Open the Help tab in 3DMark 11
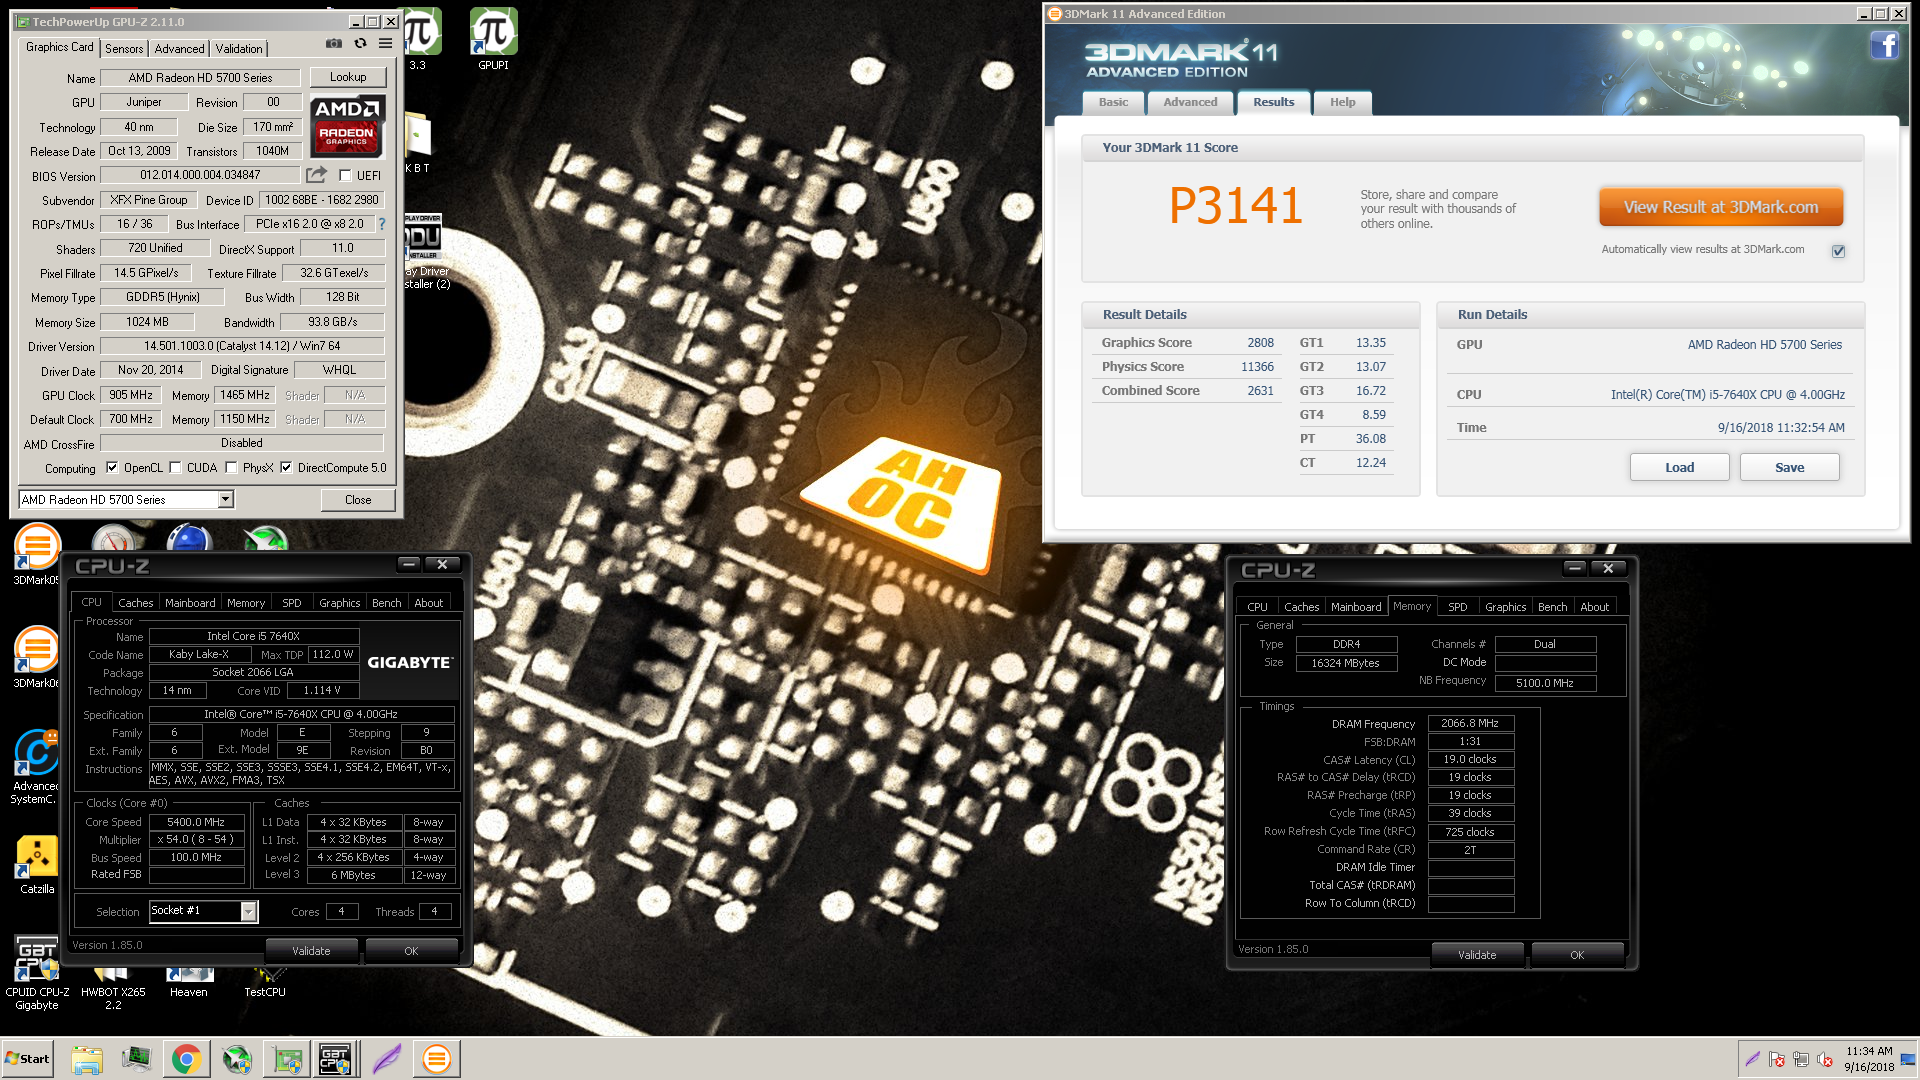This screenshot has height=1080, width=1920. pyautogui.click(x=1342, y=103)
